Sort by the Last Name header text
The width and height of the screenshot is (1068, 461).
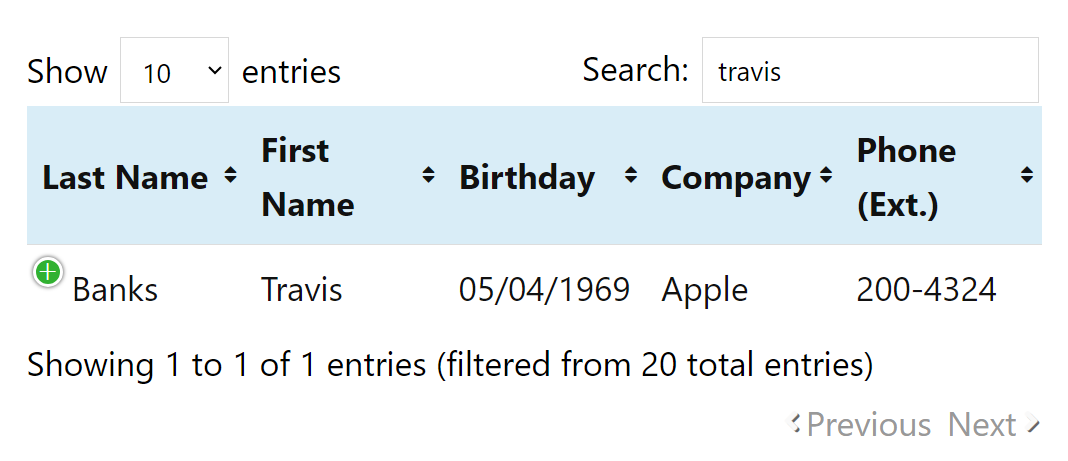tap(125, 178)
